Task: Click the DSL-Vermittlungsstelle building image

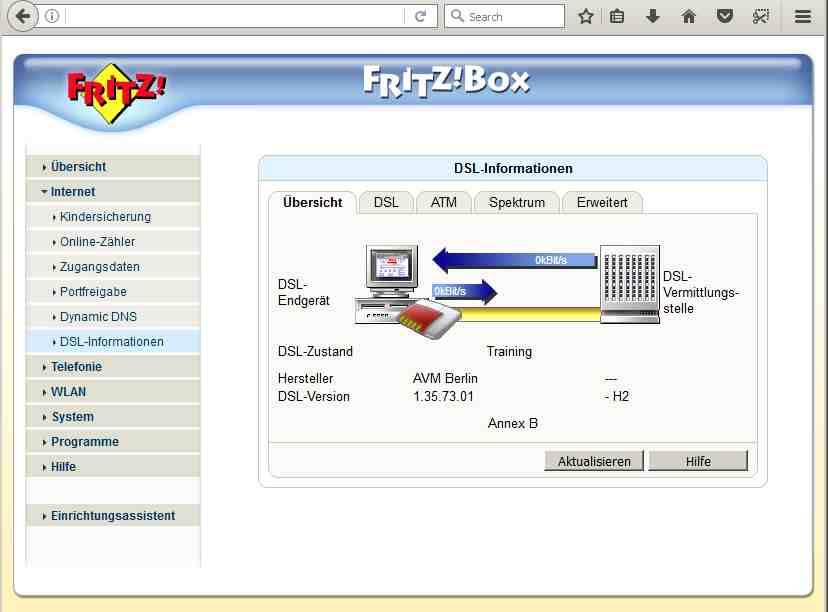Action: click(x=630, y=284)
